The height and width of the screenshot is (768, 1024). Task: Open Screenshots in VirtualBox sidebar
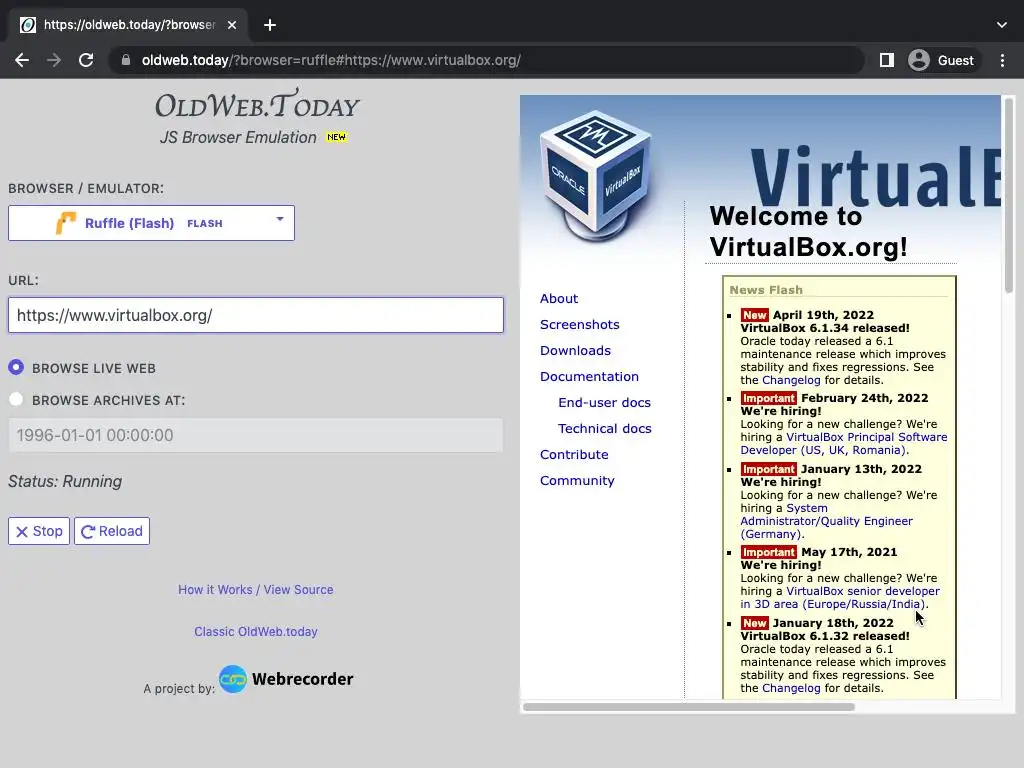pos(580,325)
